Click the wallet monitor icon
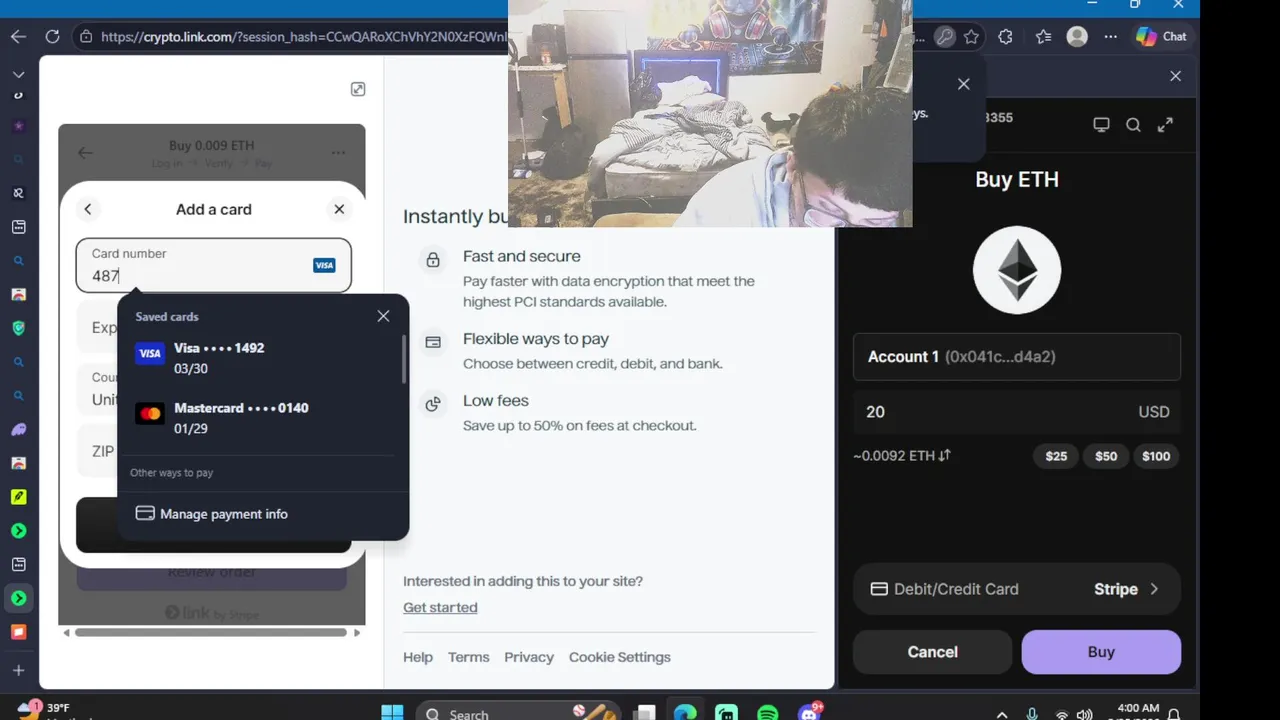The image size is (1280, 720). tap(1101, 125)
